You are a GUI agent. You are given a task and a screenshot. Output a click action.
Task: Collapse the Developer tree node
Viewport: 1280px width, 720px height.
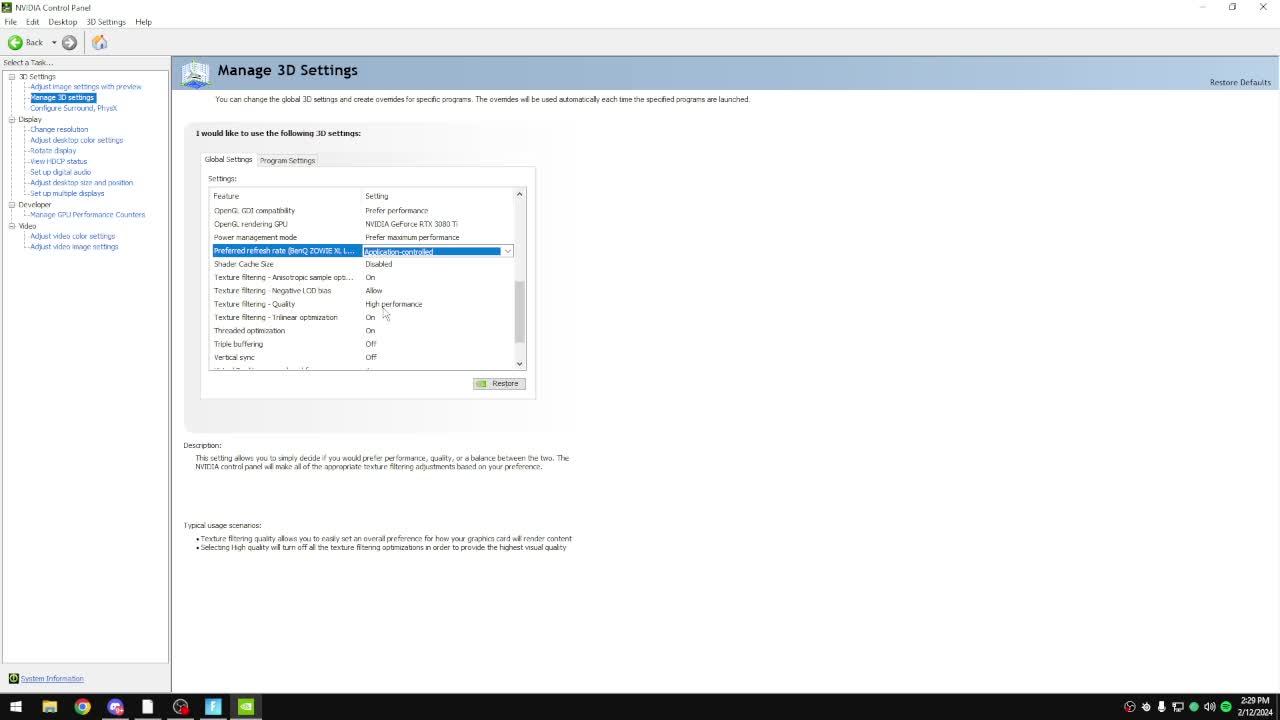point(12,204)
